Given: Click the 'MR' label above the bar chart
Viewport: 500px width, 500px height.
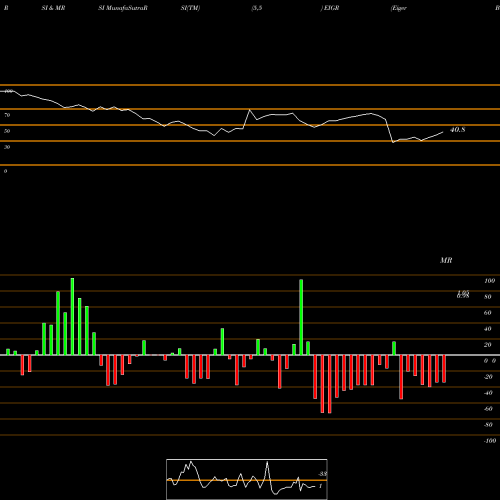Looking at the screenshot, I should click(446, 260).
